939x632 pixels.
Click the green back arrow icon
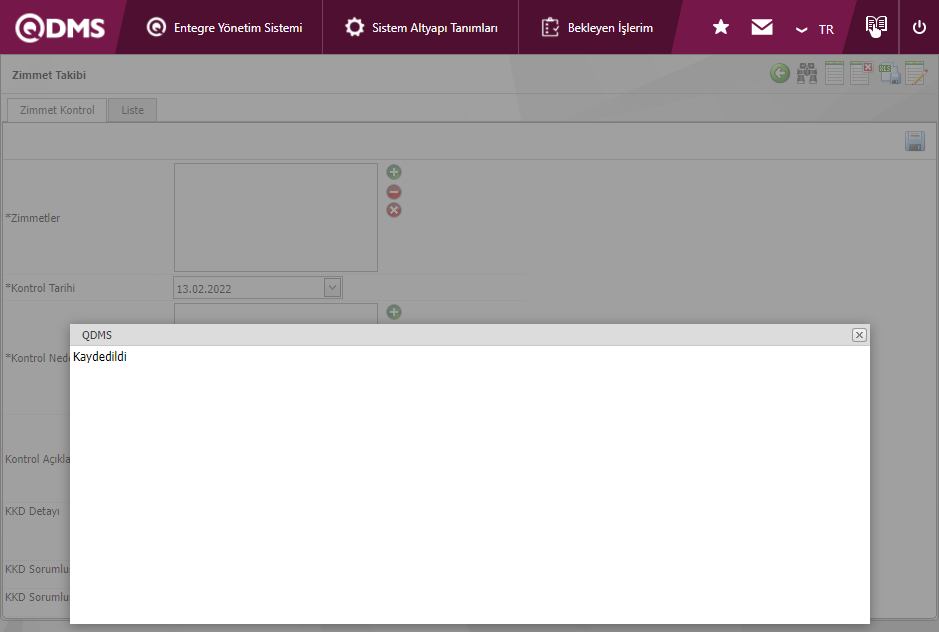(780, 74)
